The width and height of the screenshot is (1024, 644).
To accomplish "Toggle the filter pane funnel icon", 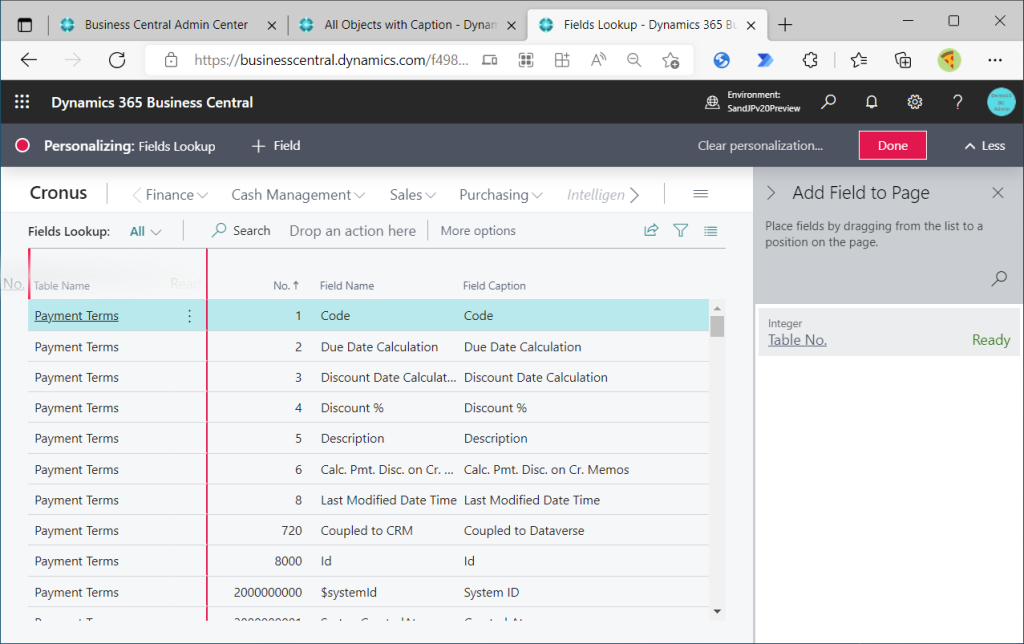I will tap(680, 231).
